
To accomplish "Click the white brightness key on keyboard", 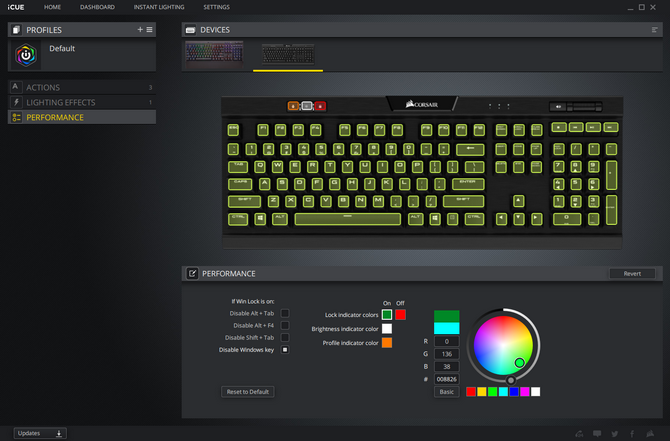I will (307, 106).
